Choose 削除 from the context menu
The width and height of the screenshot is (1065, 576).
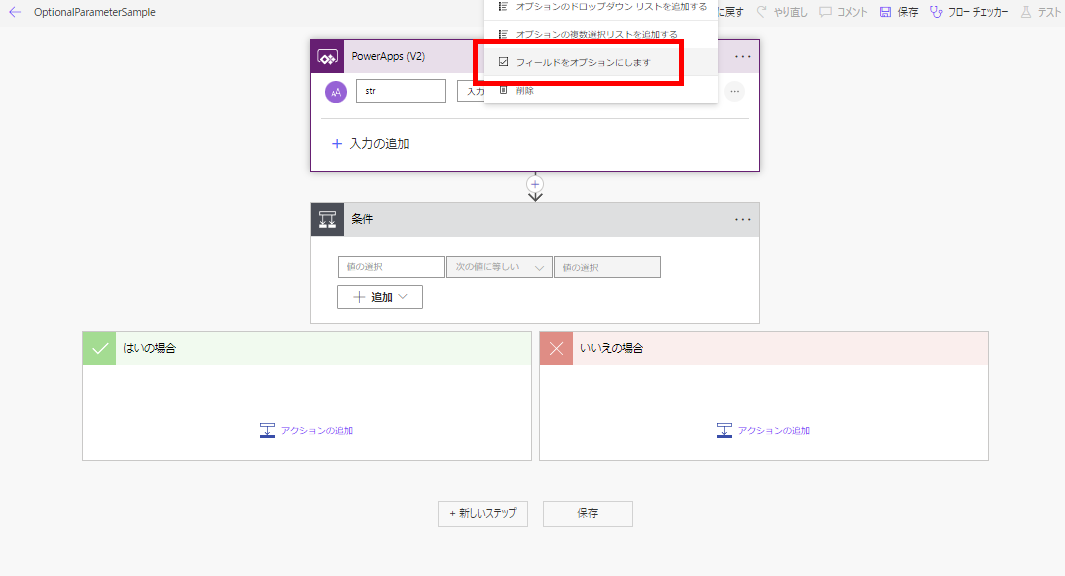coord(525,91)
